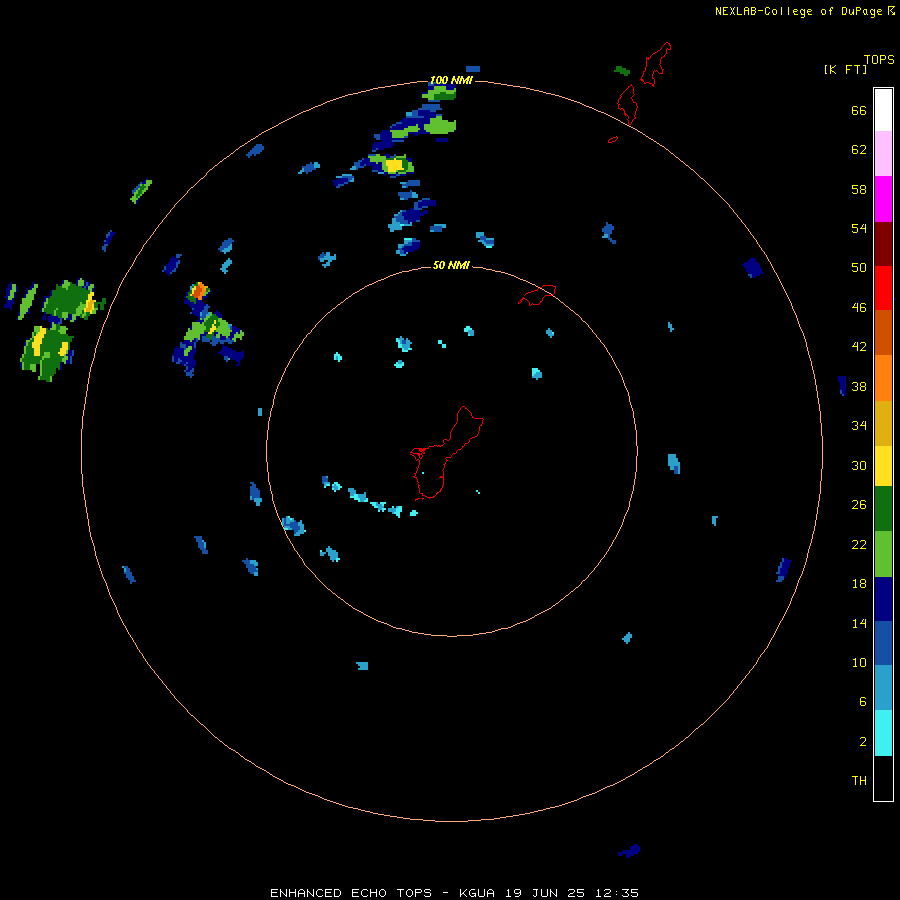Click the navy 22 kft legend swatch

pos(883,599)
